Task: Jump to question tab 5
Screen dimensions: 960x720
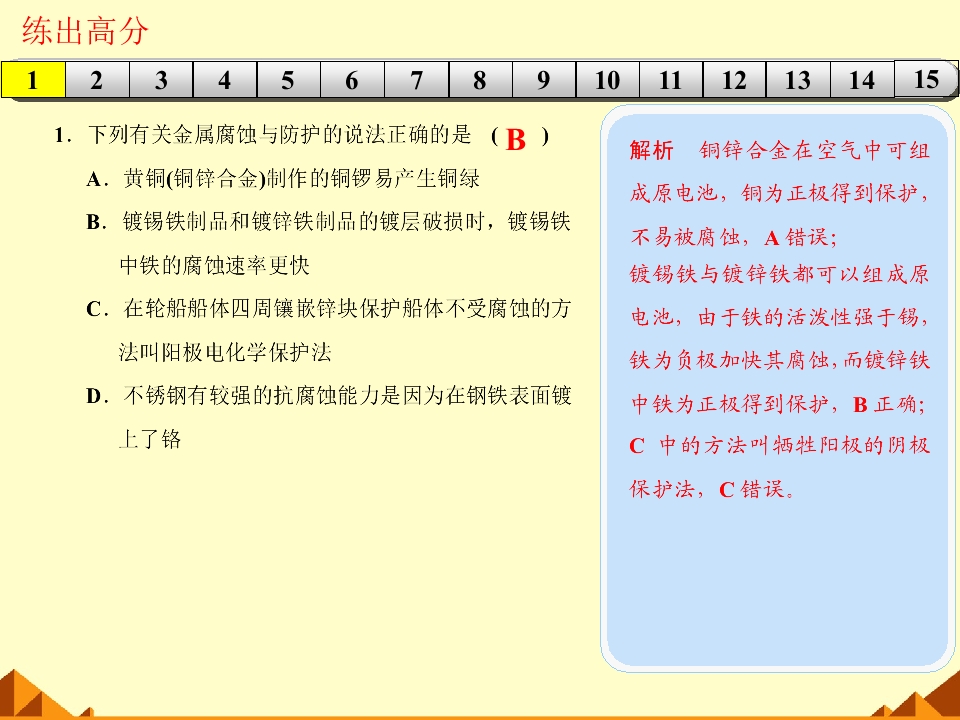Action: coord(288,80)
